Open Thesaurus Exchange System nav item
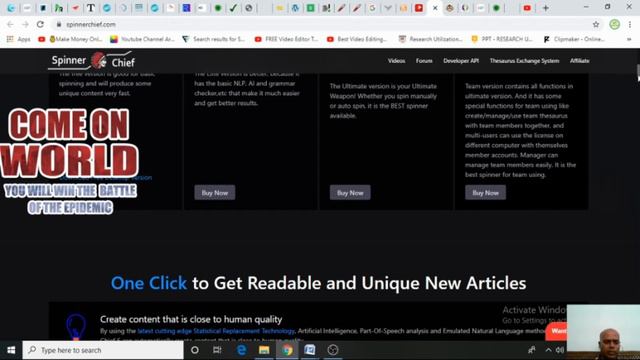 tap(524, 61)
